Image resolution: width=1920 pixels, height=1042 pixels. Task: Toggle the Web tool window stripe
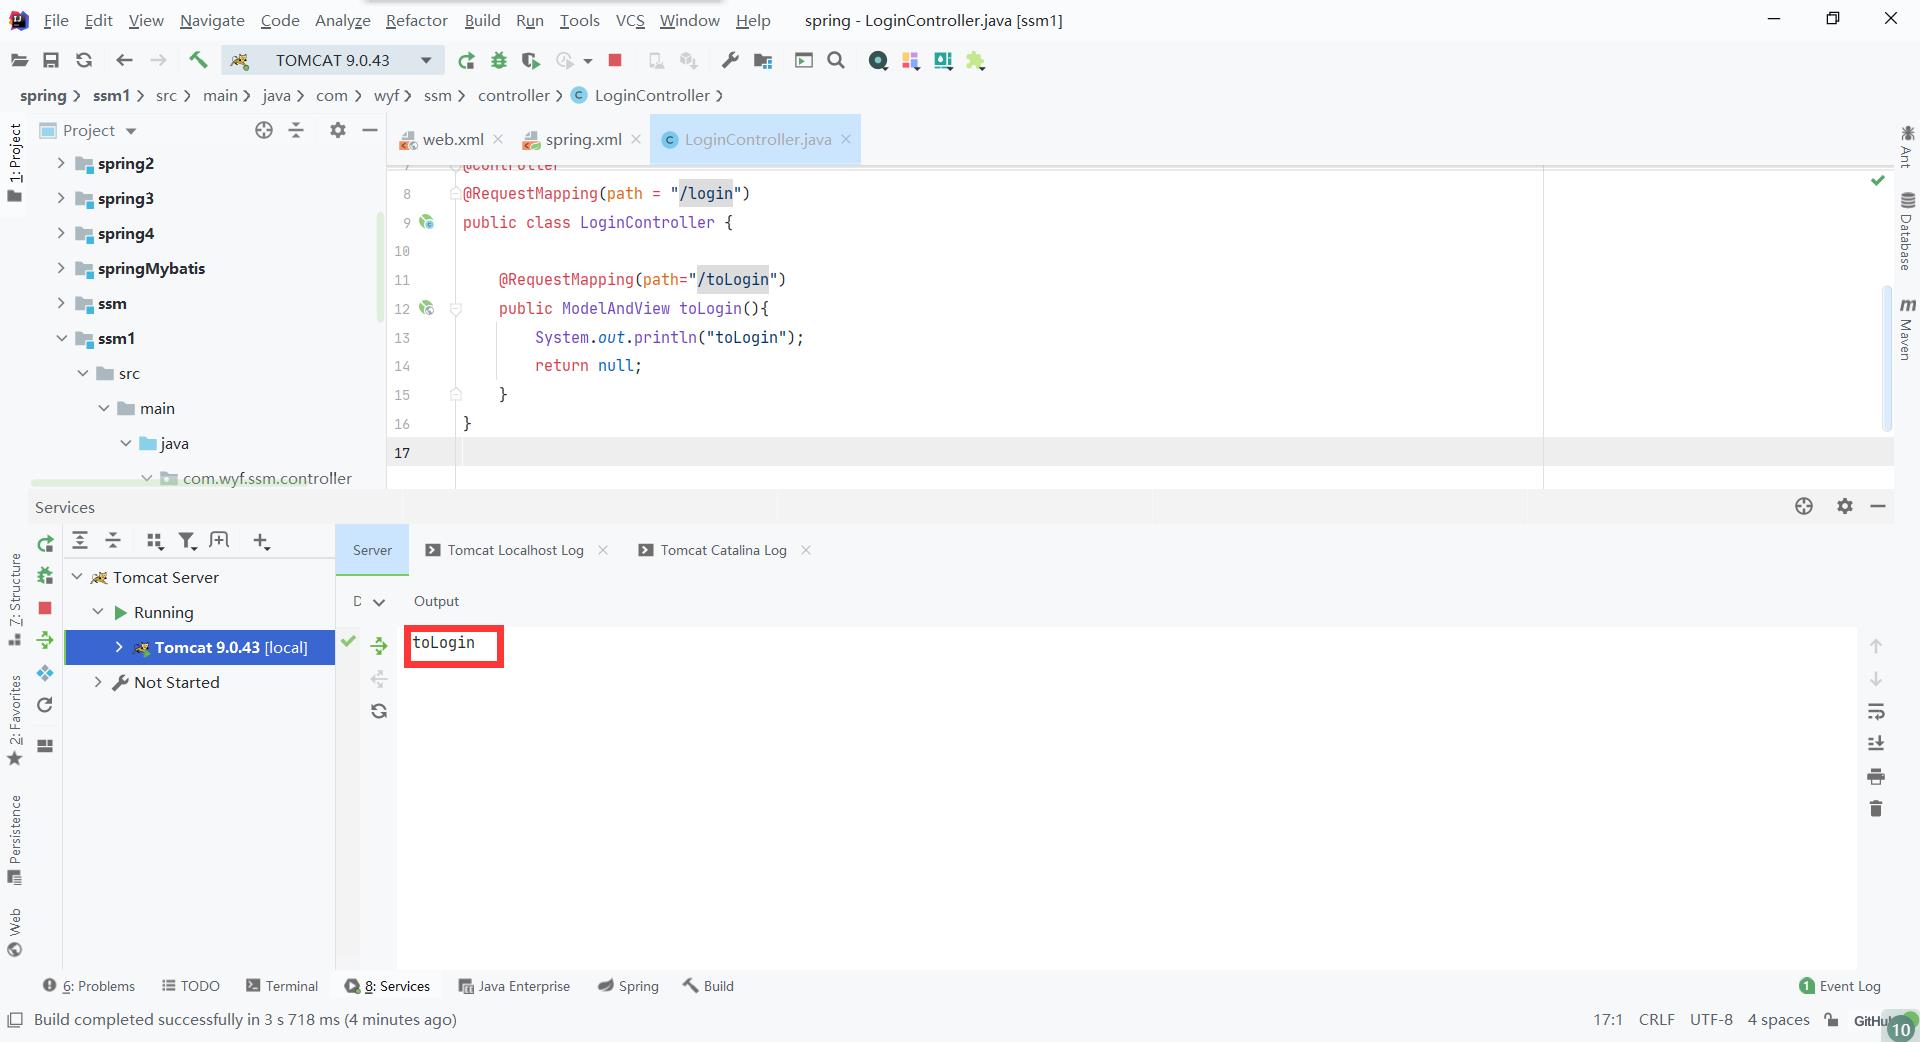(15, 933)
